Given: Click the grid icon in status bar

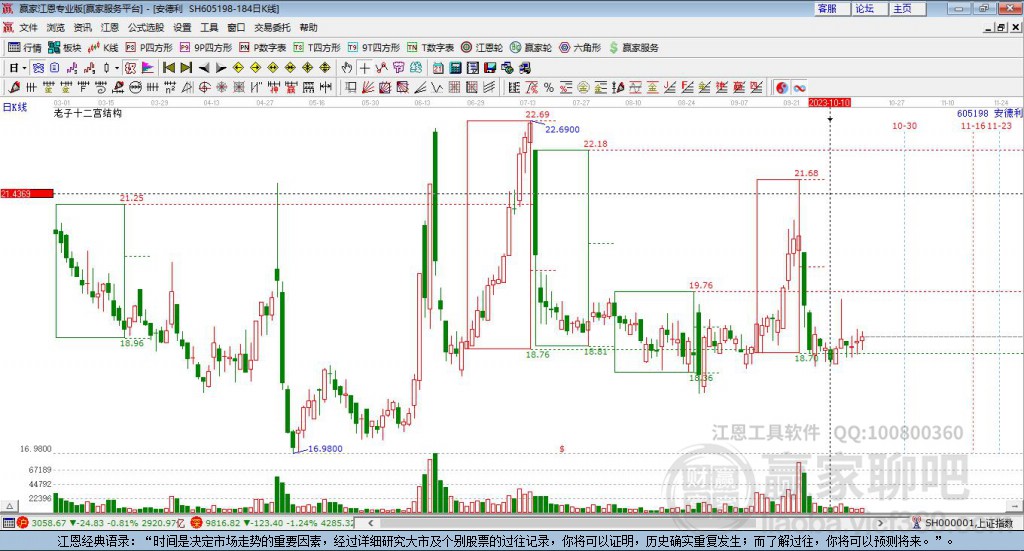Looking at the screenshot, I should point(8,523).
